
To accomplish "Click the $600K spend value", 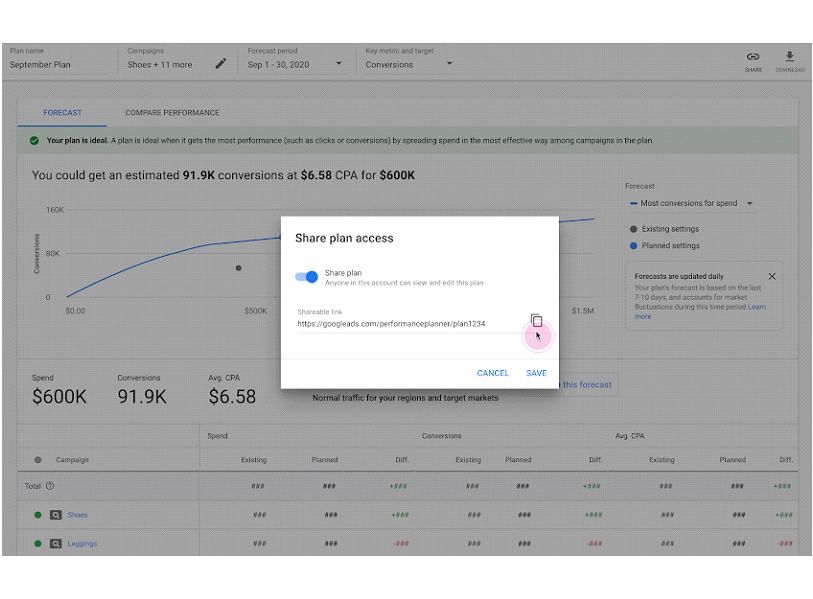I will 59,397.
